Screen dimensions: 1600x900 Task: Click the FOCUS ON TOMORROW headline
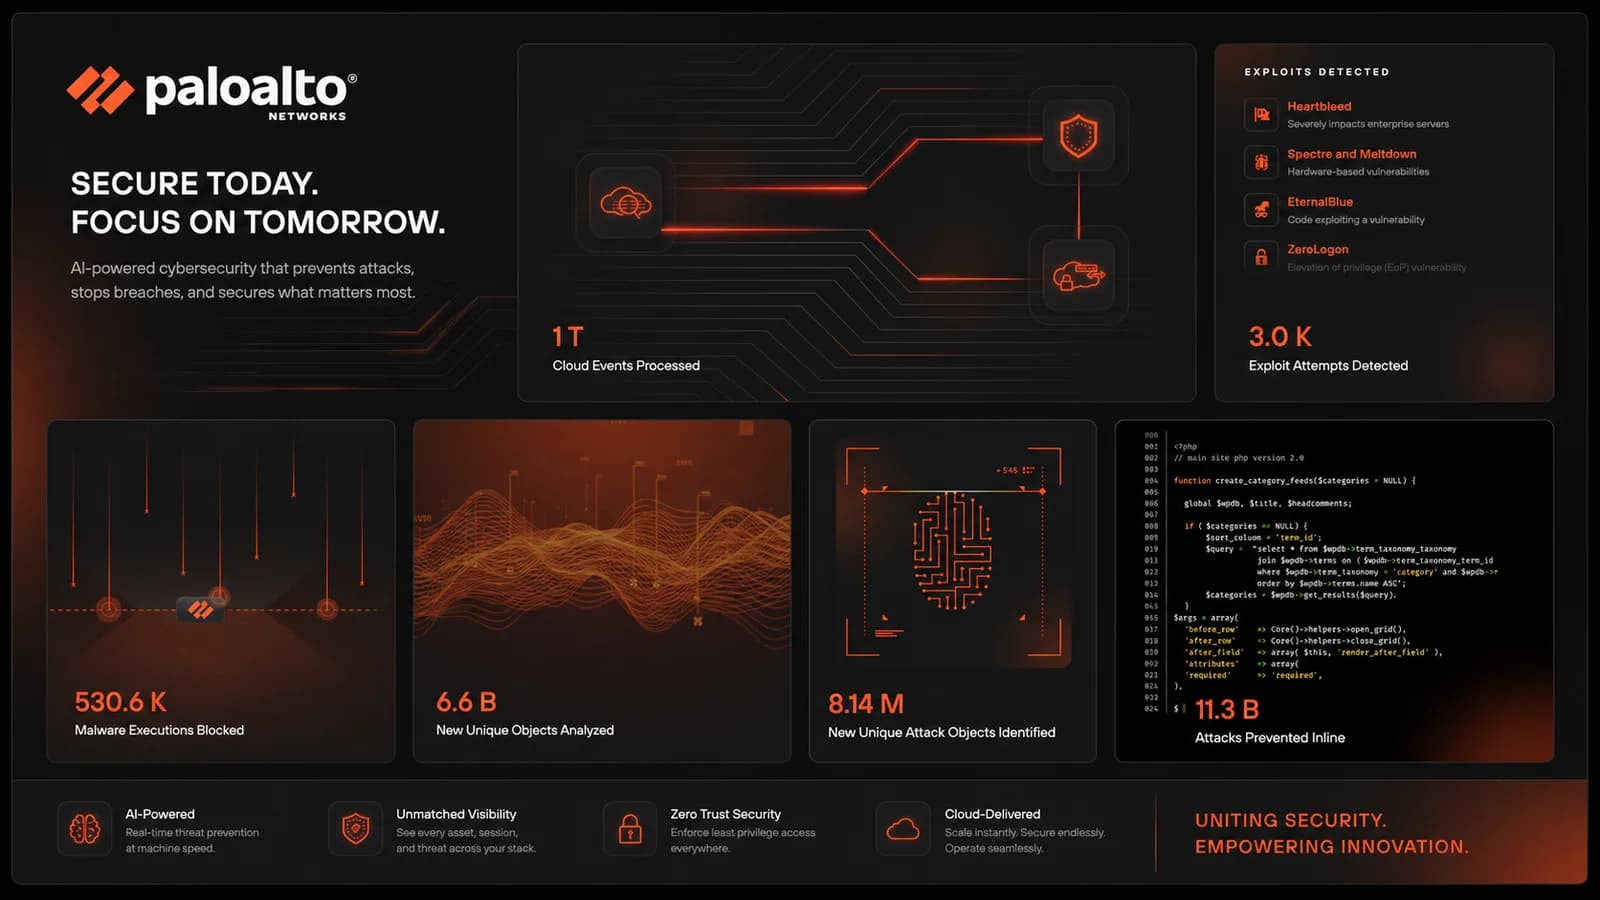[x=258, y=222]
